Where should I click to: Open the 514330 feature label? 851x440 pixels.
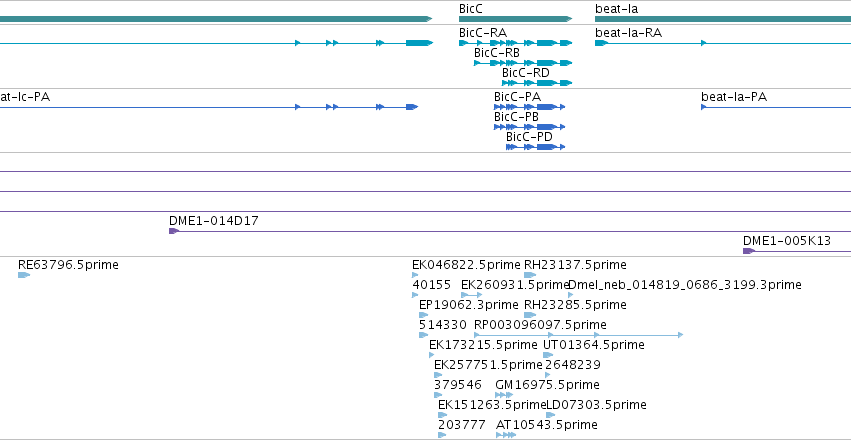click(443, 325)
